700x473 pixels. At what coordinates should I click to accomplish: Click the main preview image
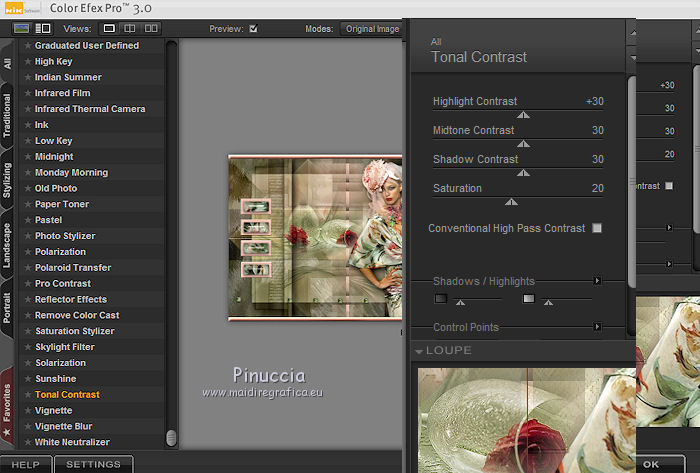click(315, 237)
